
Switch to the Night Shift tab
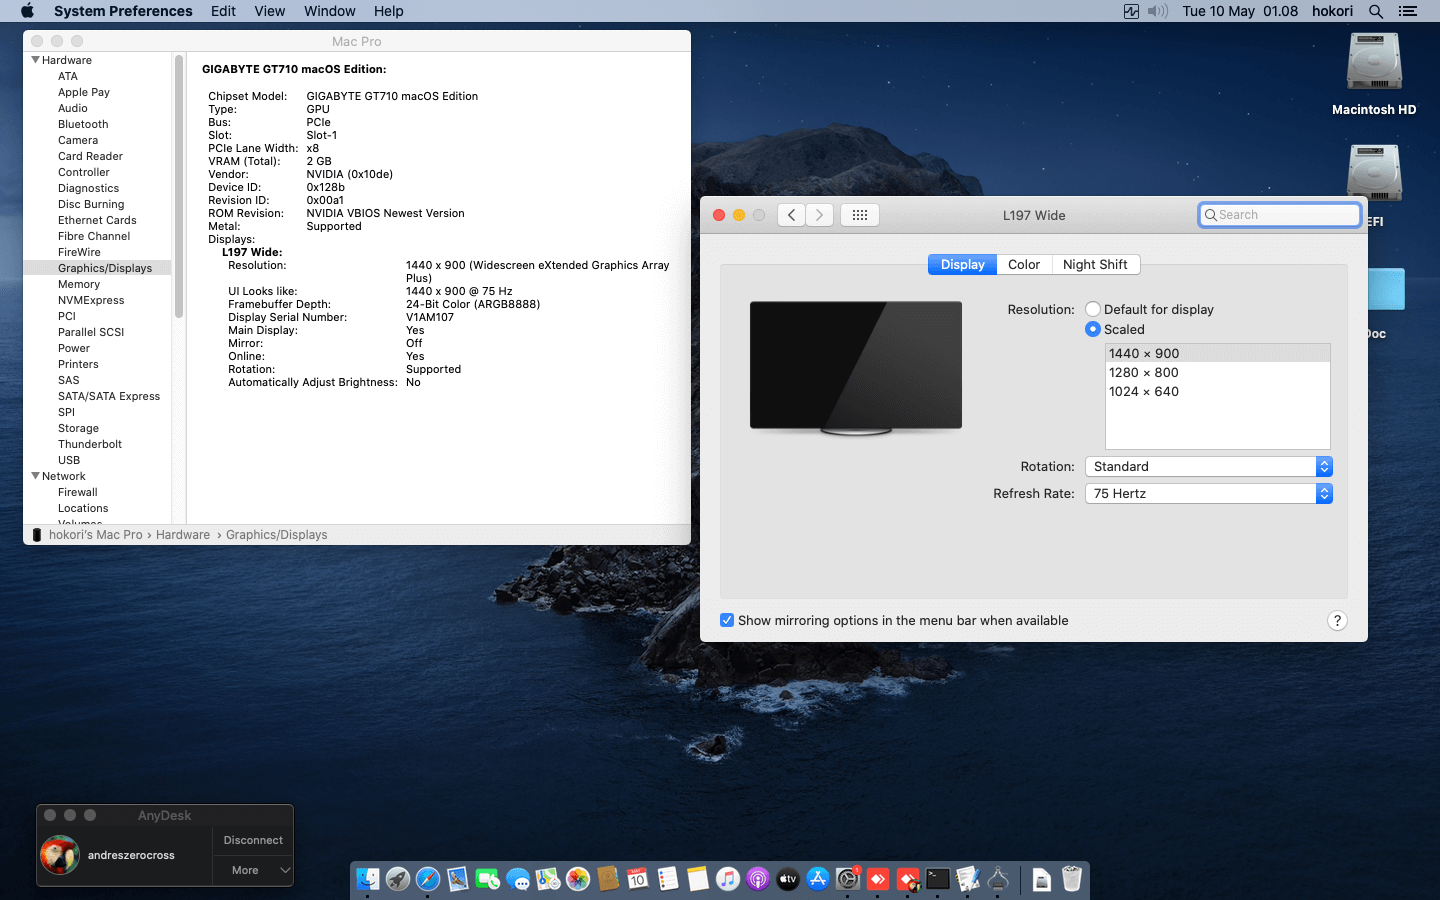click(x=1095, y=265)
